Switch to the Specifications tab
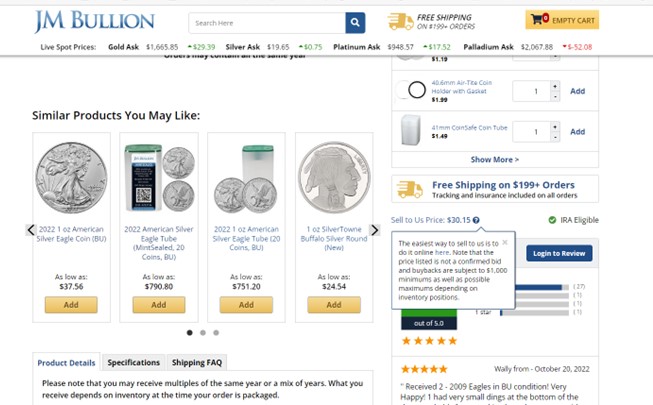The width and height of the screenshot is (653, 405). point(133,362)
